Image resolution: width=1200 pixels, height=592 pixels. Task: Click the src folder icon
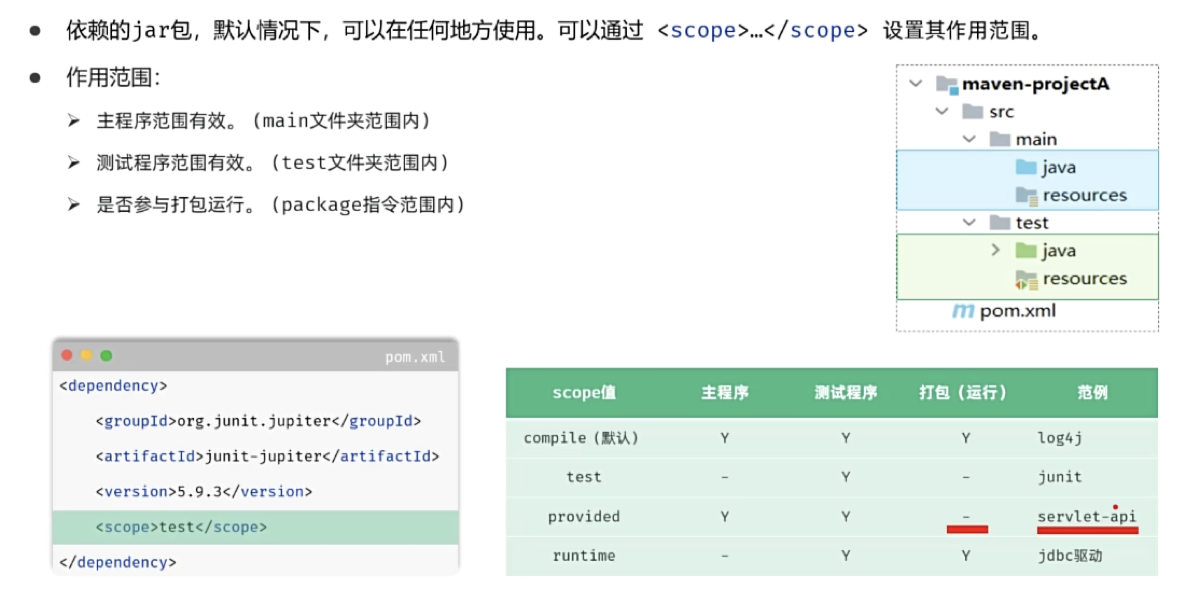click(x=973, y=111)
